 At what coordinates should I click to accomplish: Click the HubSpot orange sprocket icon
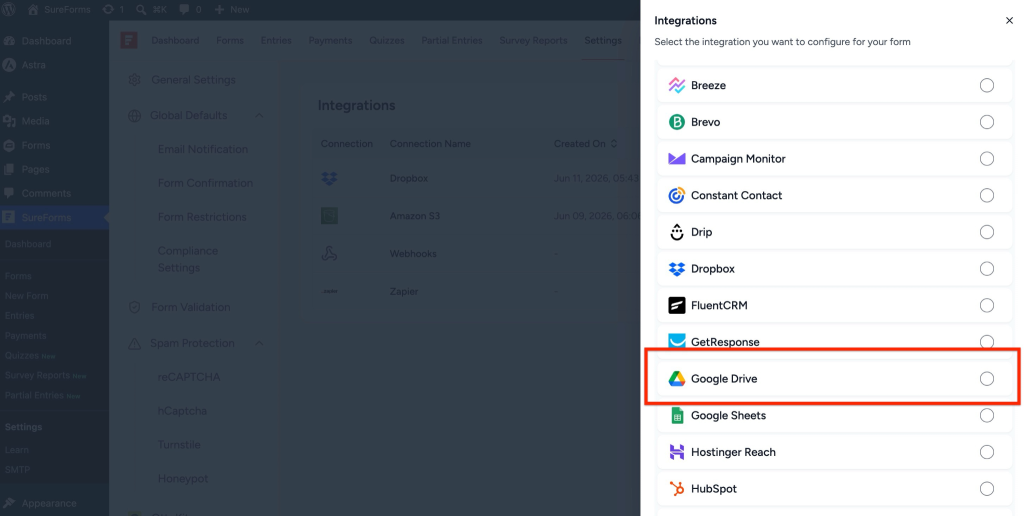677,489
